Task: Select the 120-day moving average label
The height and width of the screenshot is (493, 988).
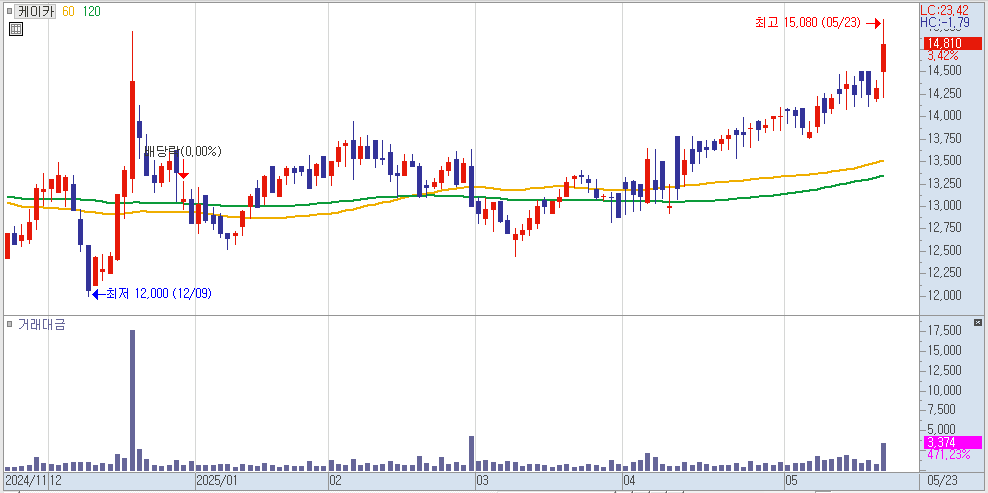Action: tap(91, 11)
